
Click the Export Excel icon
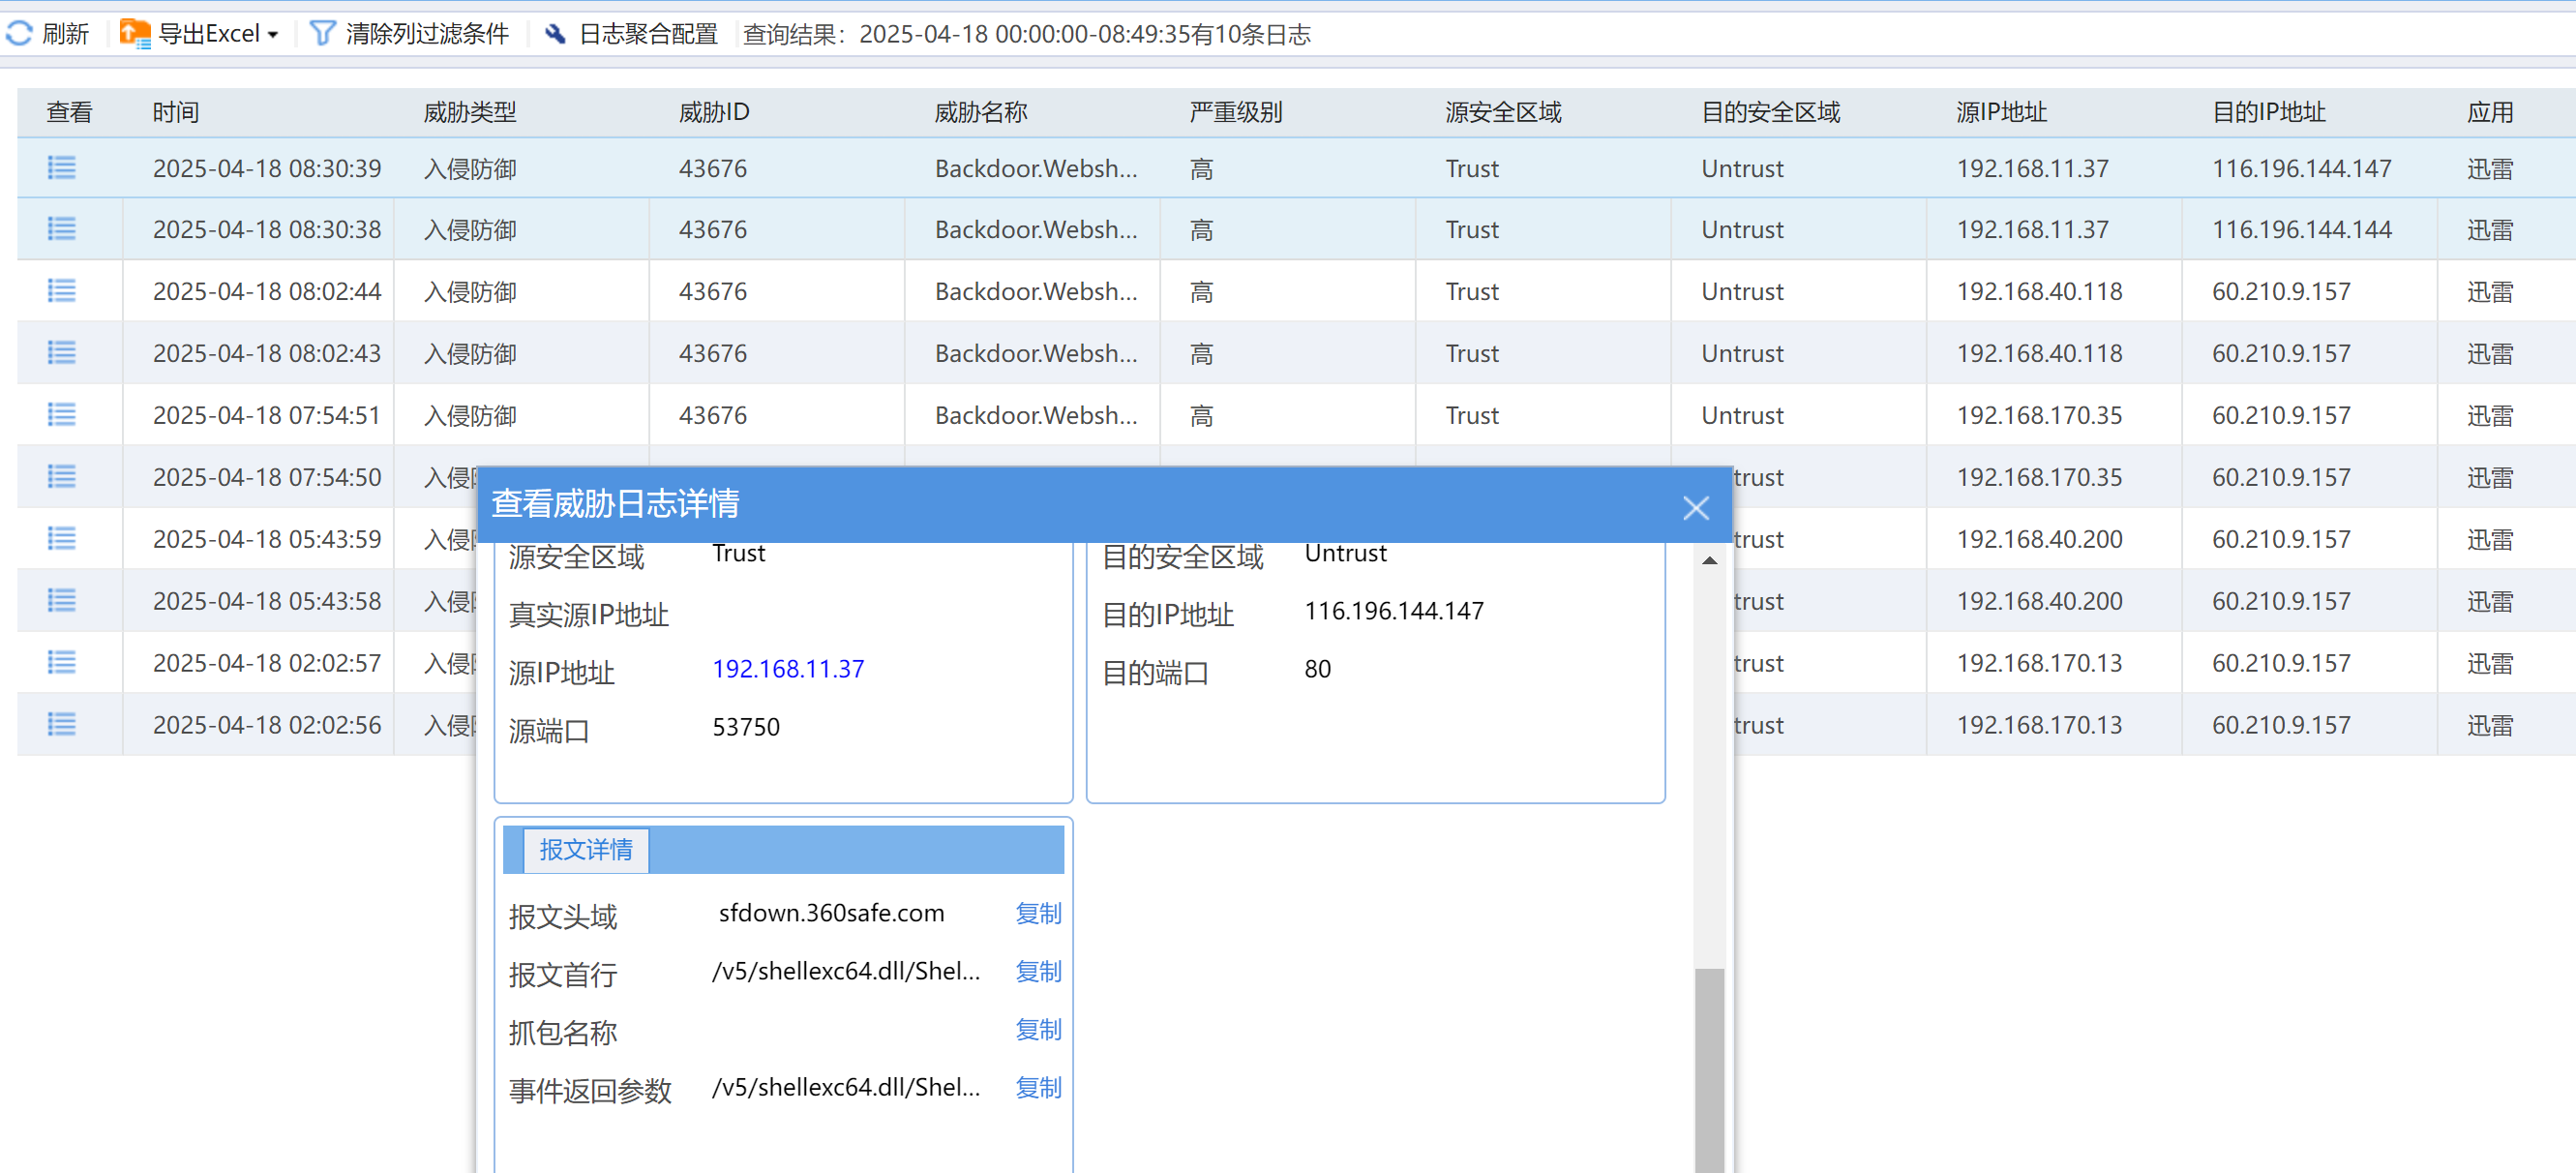[135, 34]
